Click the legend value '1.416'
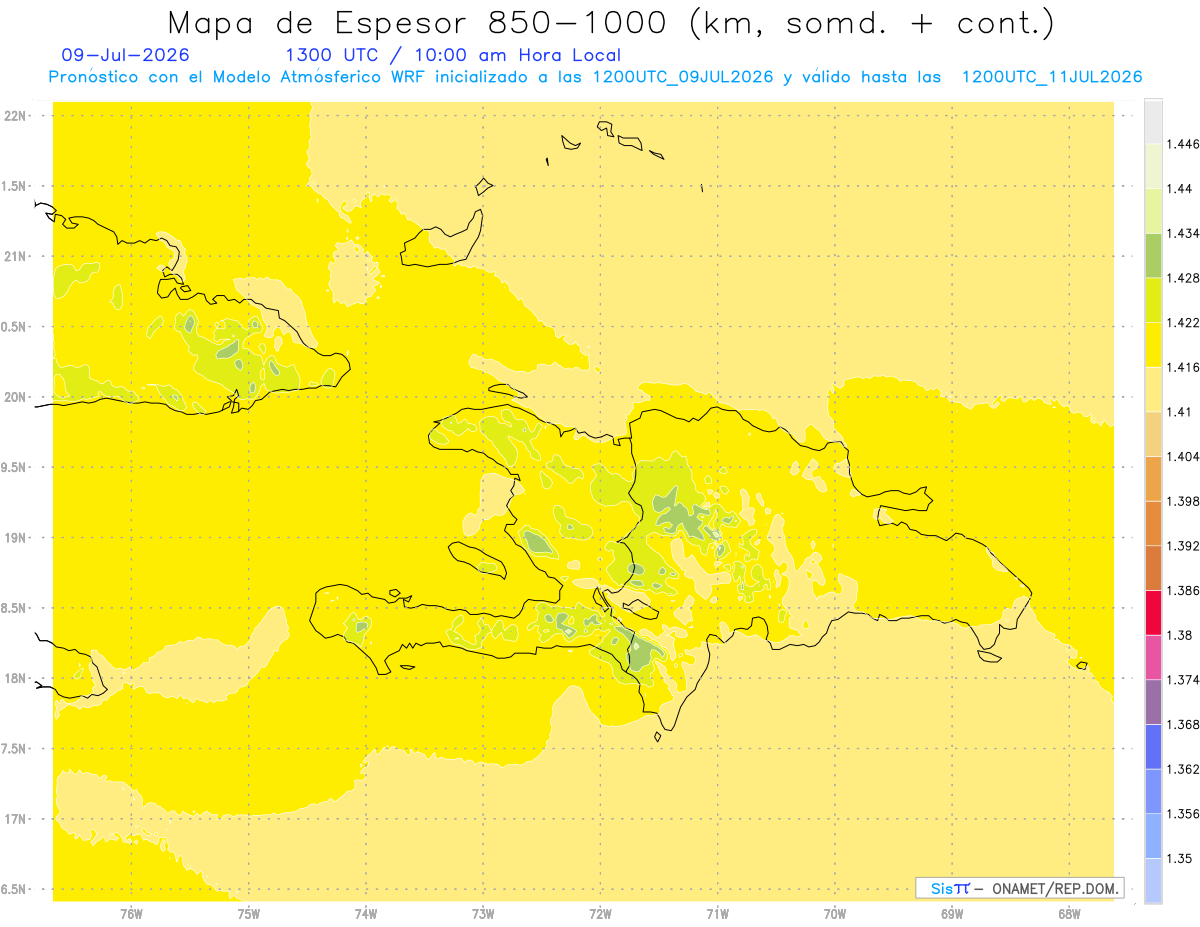 (x=1185, y=367)
